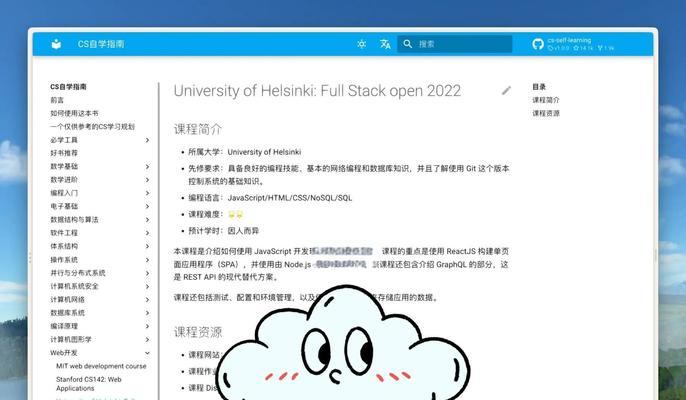Viewport: 686px width, 400px height.
Task: Expand the 软件工程 section chevron
Action: coord(147,233)
